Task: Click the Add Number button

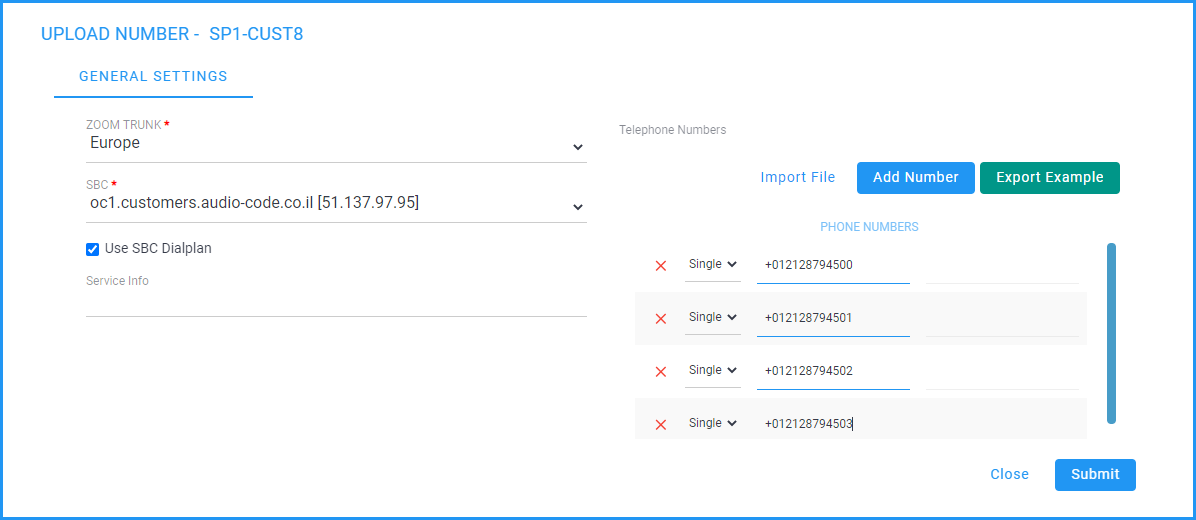Action: [915, 178]
